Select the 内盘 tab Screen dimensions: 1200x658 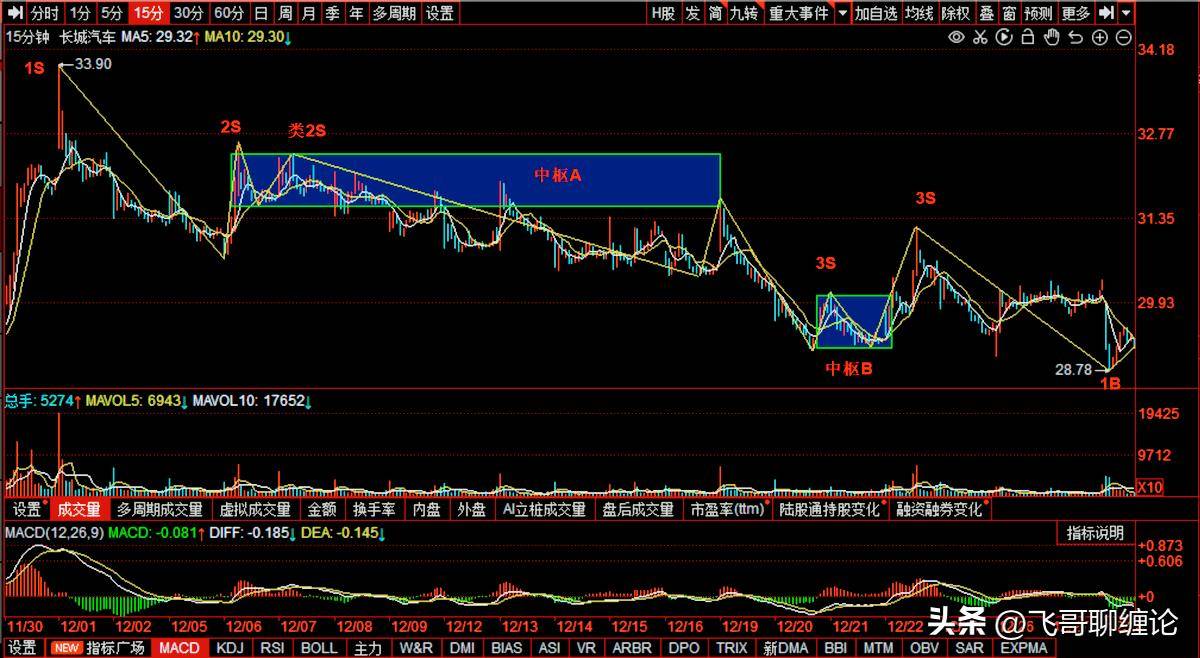pyautogui.click(x=426, y=509)
